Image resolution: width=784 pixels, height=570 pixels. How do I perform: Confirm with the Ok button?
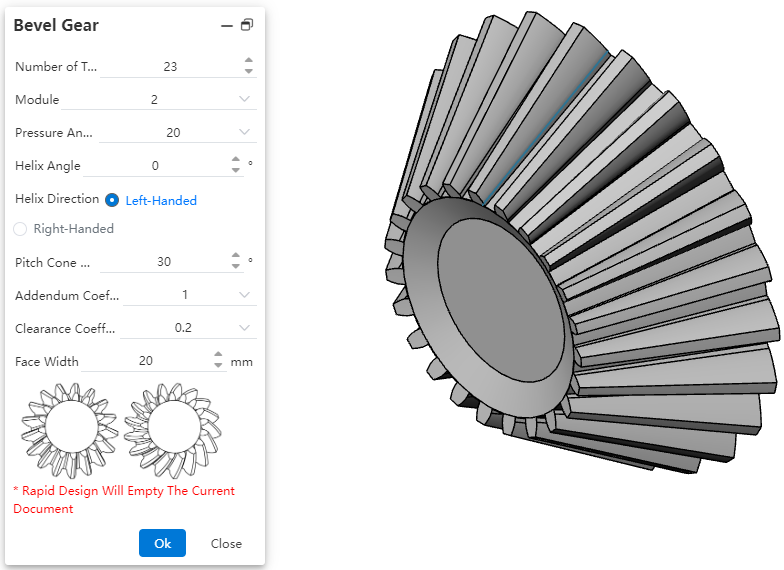pos(162,543)
